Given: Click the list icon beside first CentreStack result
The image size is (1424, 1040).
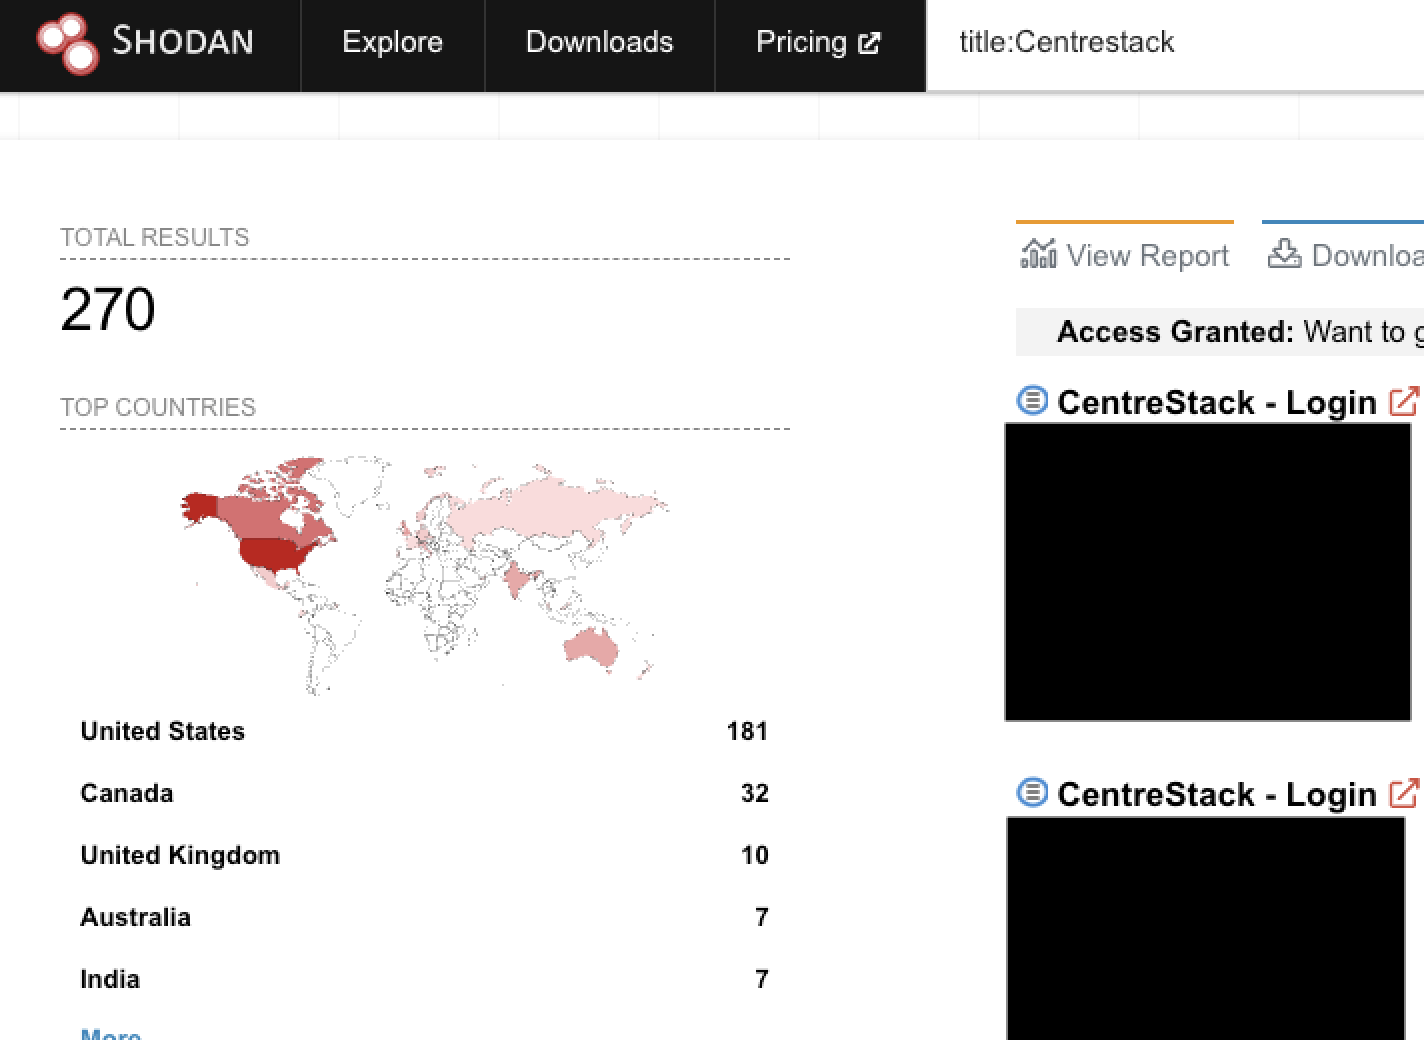Looking at the screenshot, I should click(x=1032, y=401).
